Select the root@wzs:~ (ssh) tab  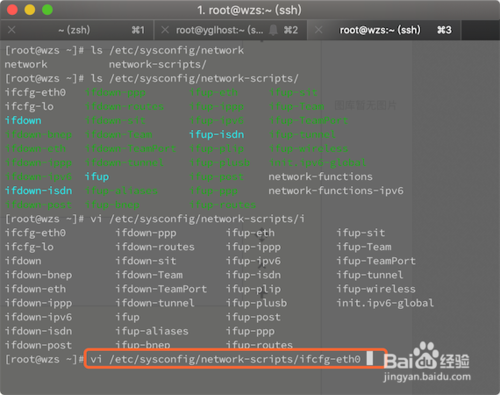click(383, 30)
